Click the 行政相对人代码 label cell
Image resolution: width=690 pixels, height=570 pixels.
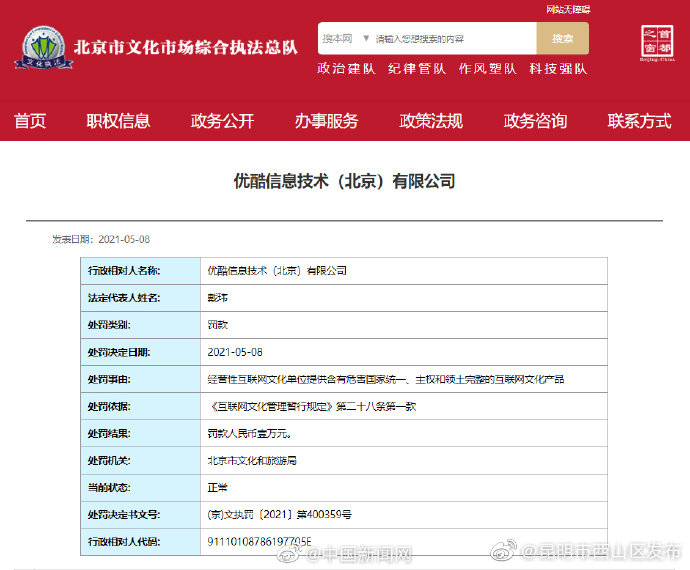click(141, 542)
